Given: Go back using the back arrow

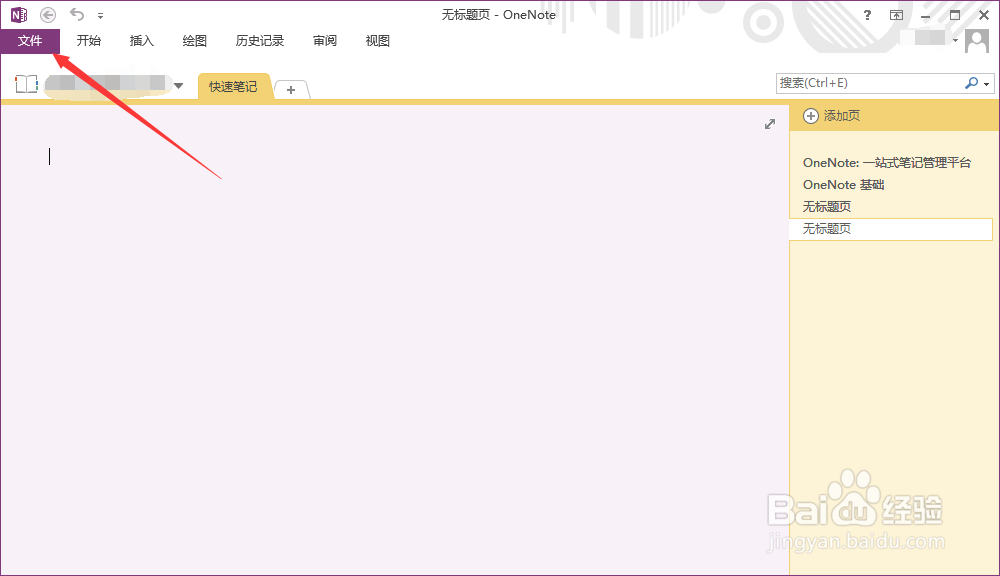Looking at the screenshot, I should [48, 14].
